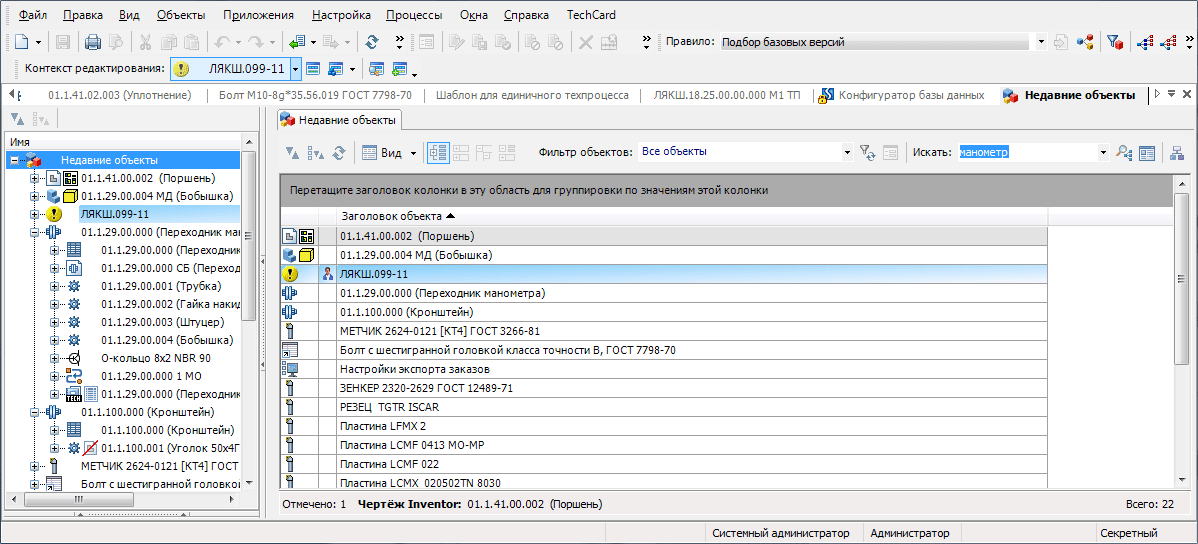Open the Объекты menu
Image resolution: width=1198 pixels, height=544 pixels.
pyautogui.click(x=181, y=15)
